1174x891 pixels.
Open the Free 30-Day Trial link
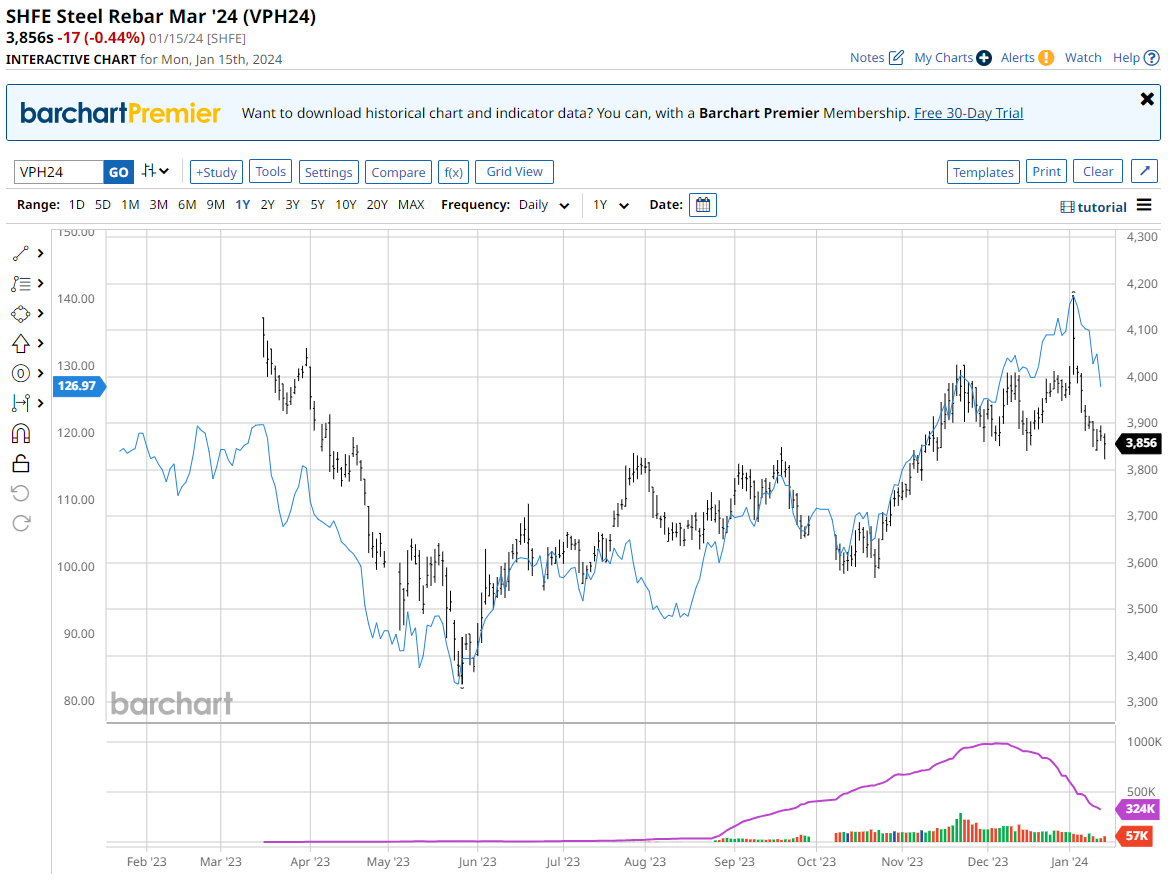click(968, 113)
